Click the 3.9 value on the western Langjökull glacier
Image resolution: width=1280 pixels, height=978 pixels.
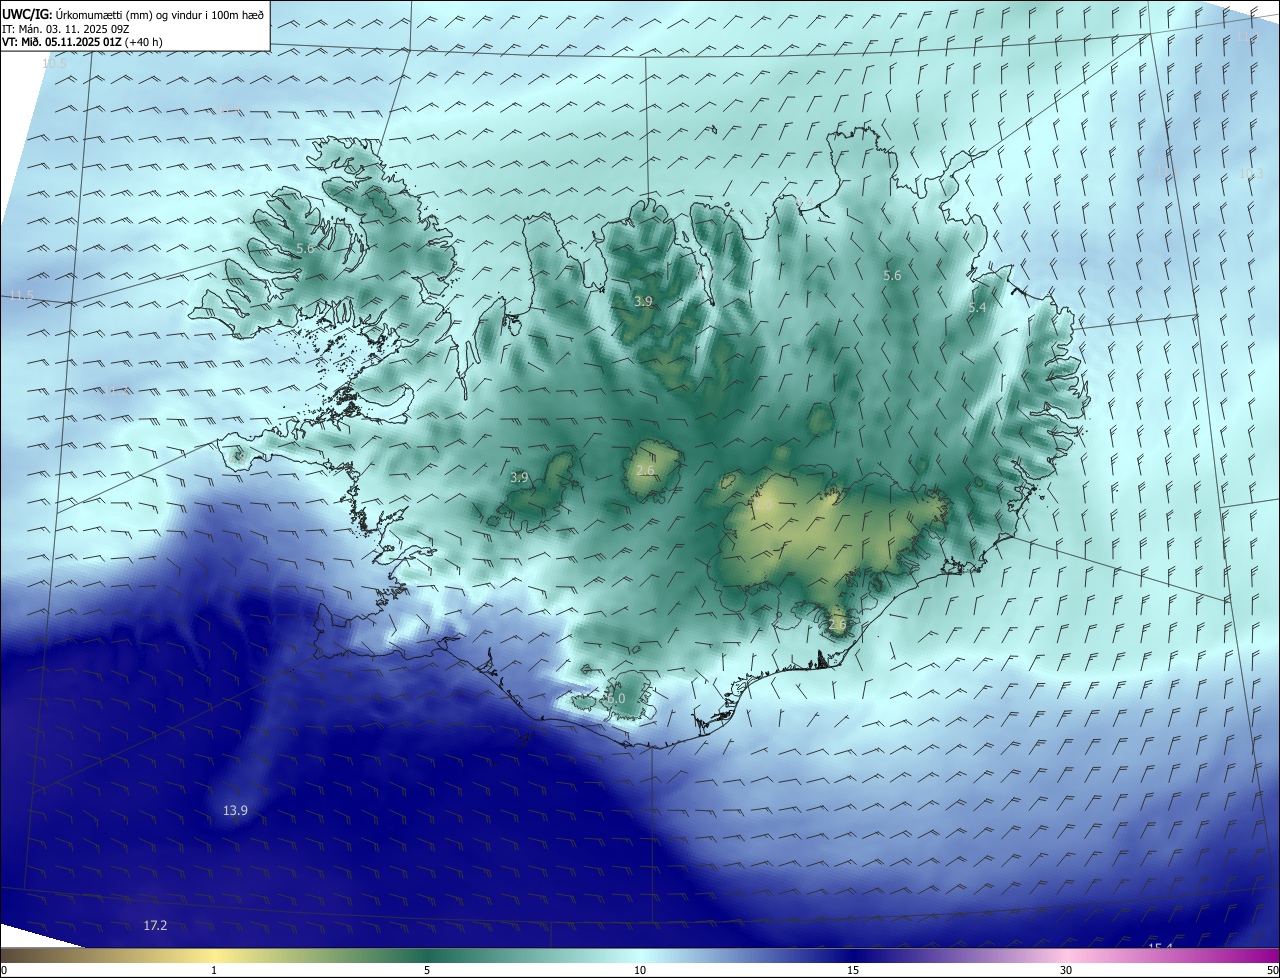pyautogui.click(x=519, y=478)
